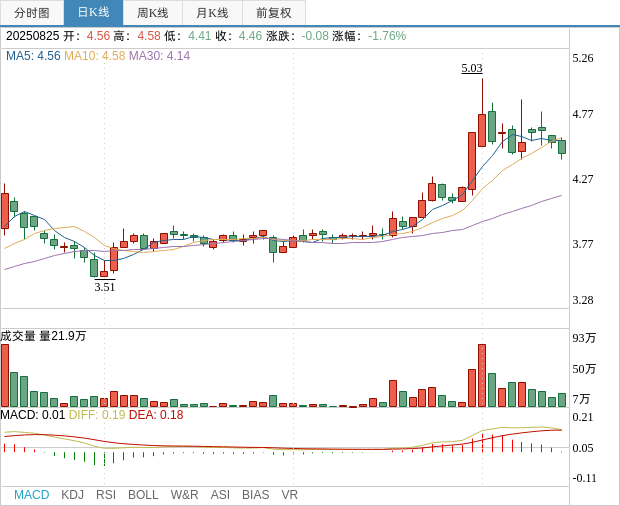Click the 3.77 price axis label

pos(583,244)
